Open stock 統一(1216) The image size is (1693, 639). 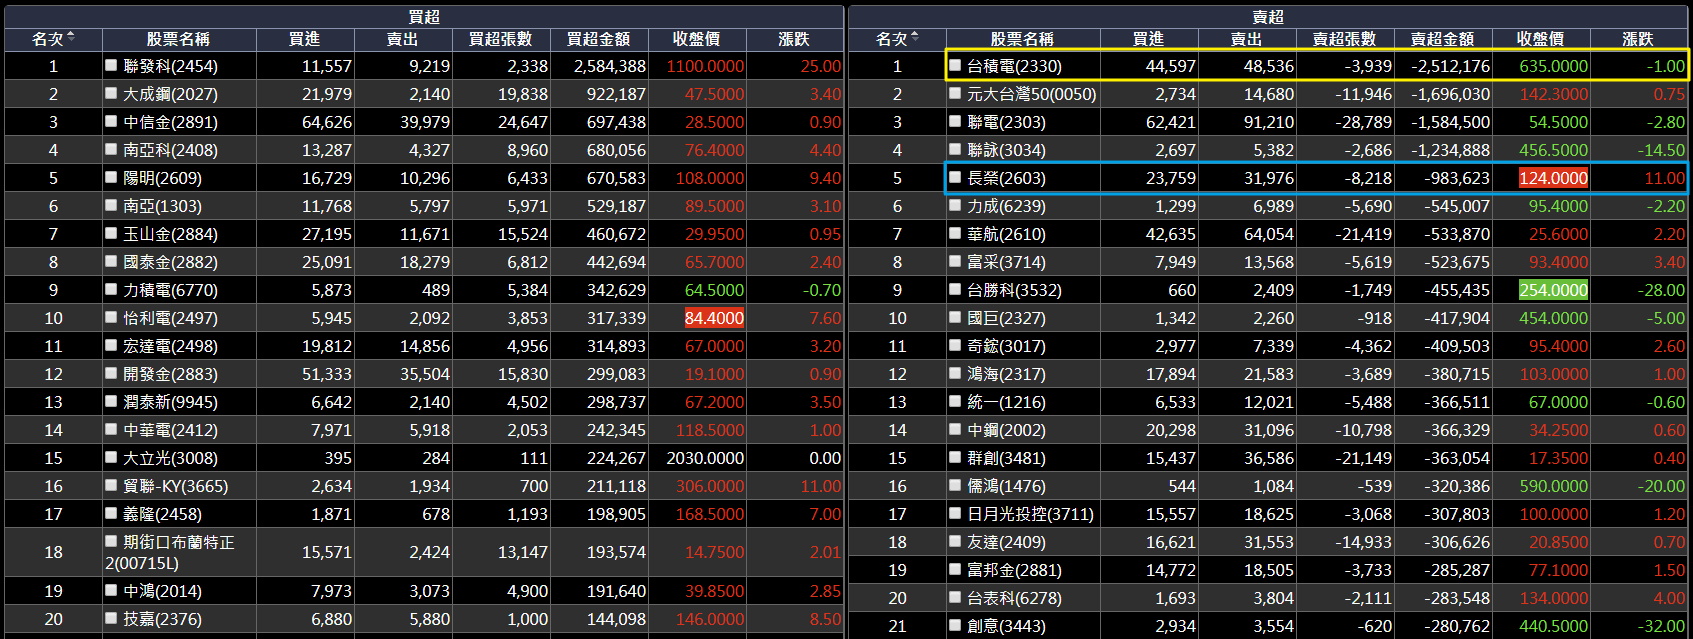point(1006,402)
